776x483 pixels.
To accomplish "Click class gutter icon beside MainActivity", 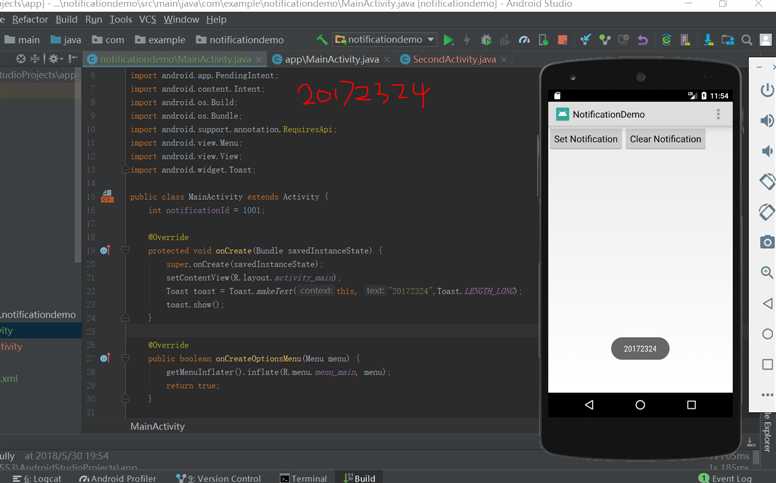I will pos(107,196).
